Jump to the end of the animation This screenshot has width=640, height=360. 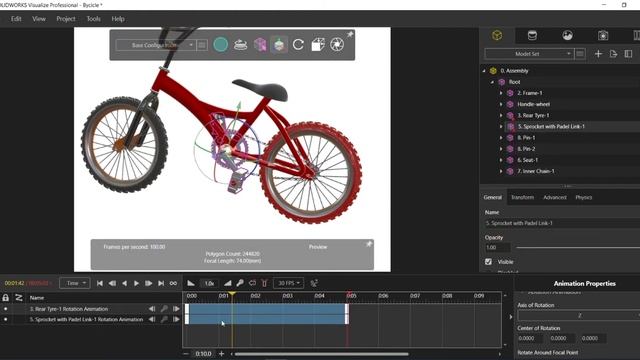[x=161, y=283]
